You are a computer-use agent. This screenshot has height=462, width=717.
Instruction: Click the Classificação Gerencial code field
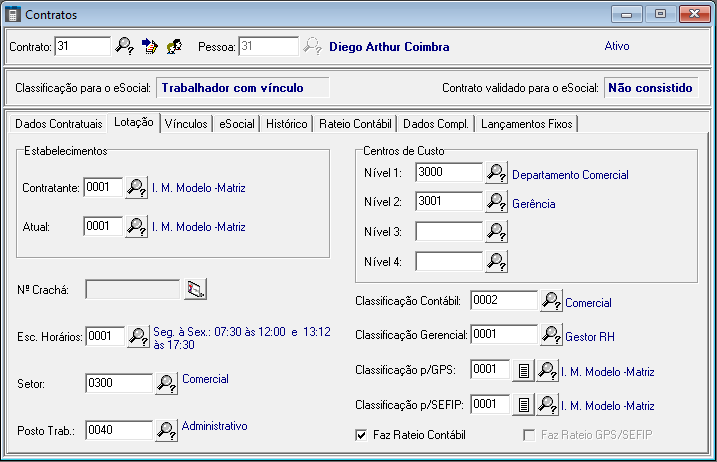[504, 334]
